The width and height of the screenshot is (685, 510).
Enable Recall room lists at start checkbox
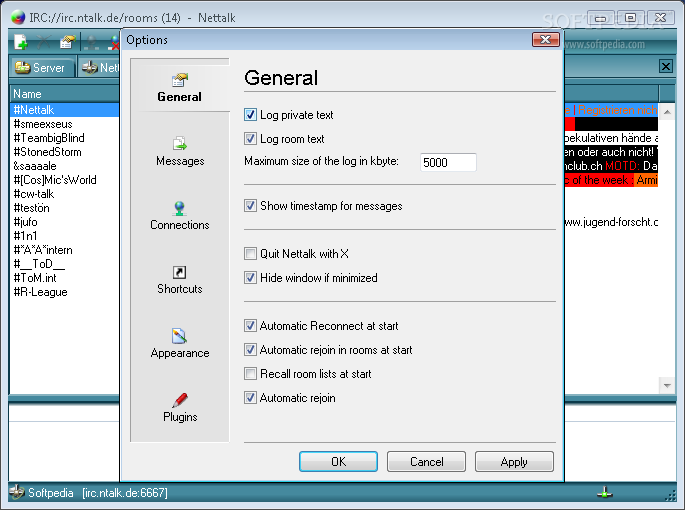[x=250, y=374]
